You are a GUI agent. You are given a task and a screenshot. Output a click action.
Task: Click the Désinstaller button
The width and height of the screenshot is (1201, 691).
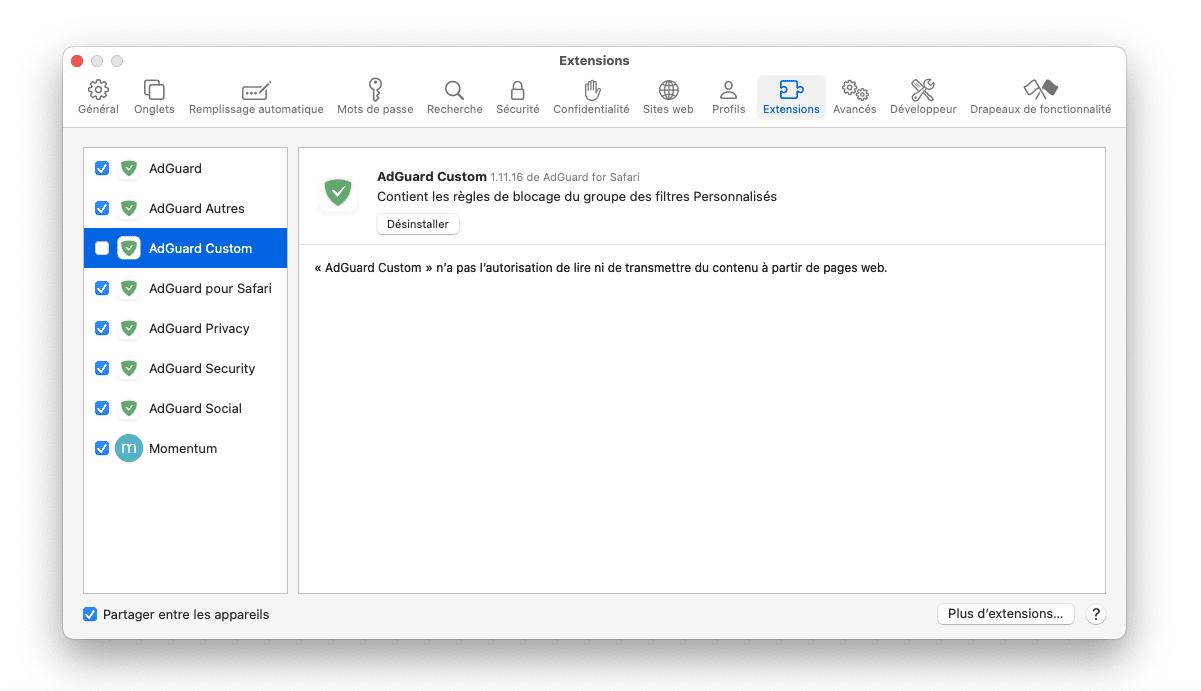(x=418, y=224)
